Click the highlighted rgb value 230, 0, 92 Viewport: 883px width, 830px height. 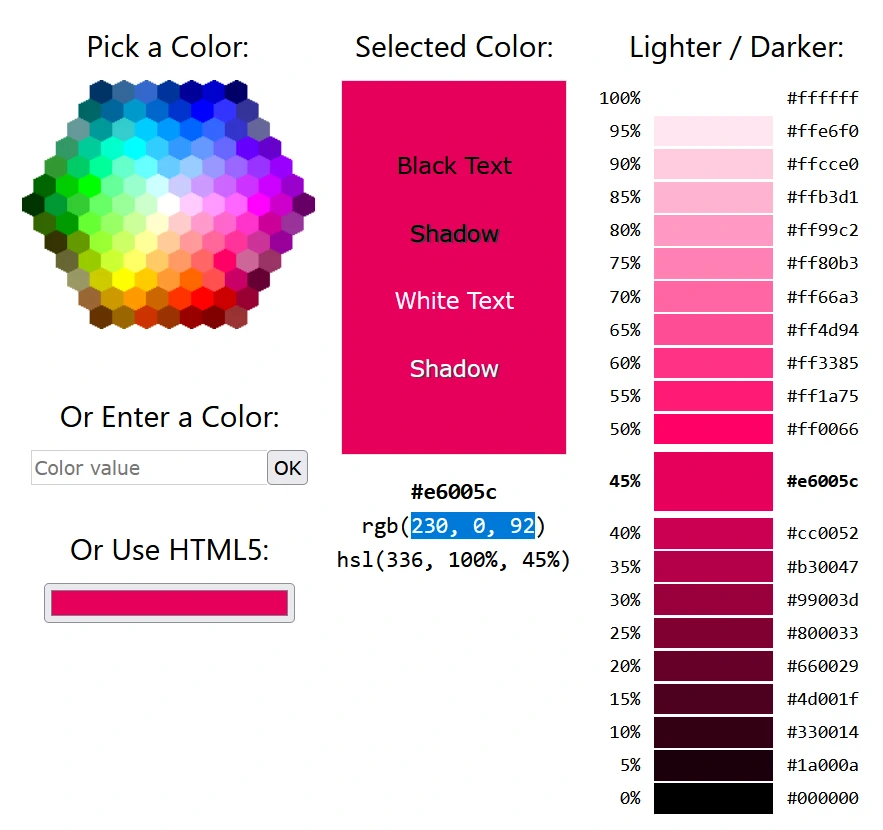pyautogui.click(x=472, y=525)
